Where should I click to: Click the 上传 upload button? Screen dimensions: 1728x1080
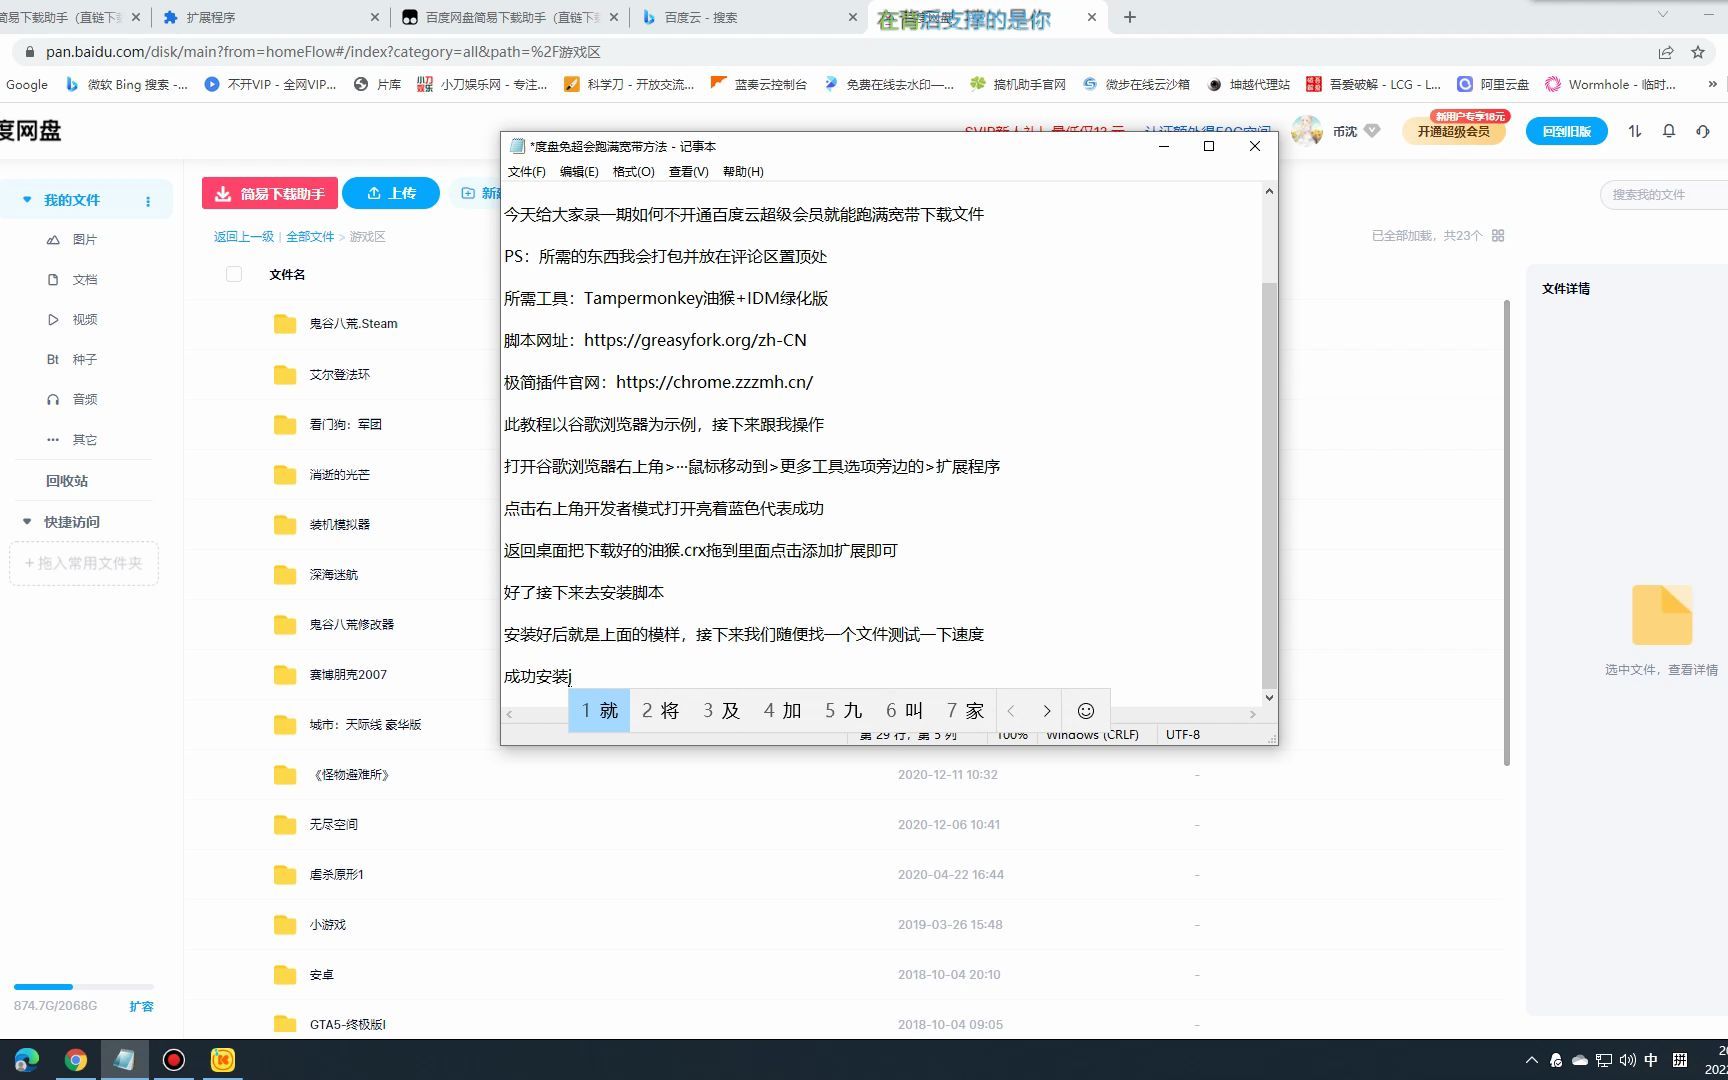pyautogui.click(x=391, y=193)
